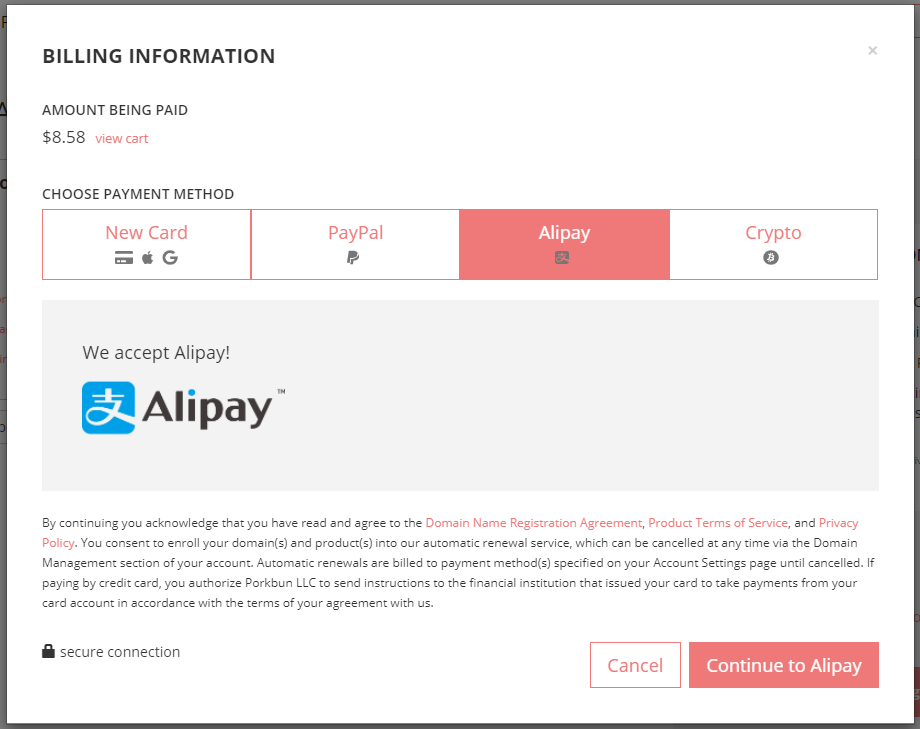Click the 'CHOOSE PAYMENT METHOD' label
The image size is (920, 729).
(138, 194)
